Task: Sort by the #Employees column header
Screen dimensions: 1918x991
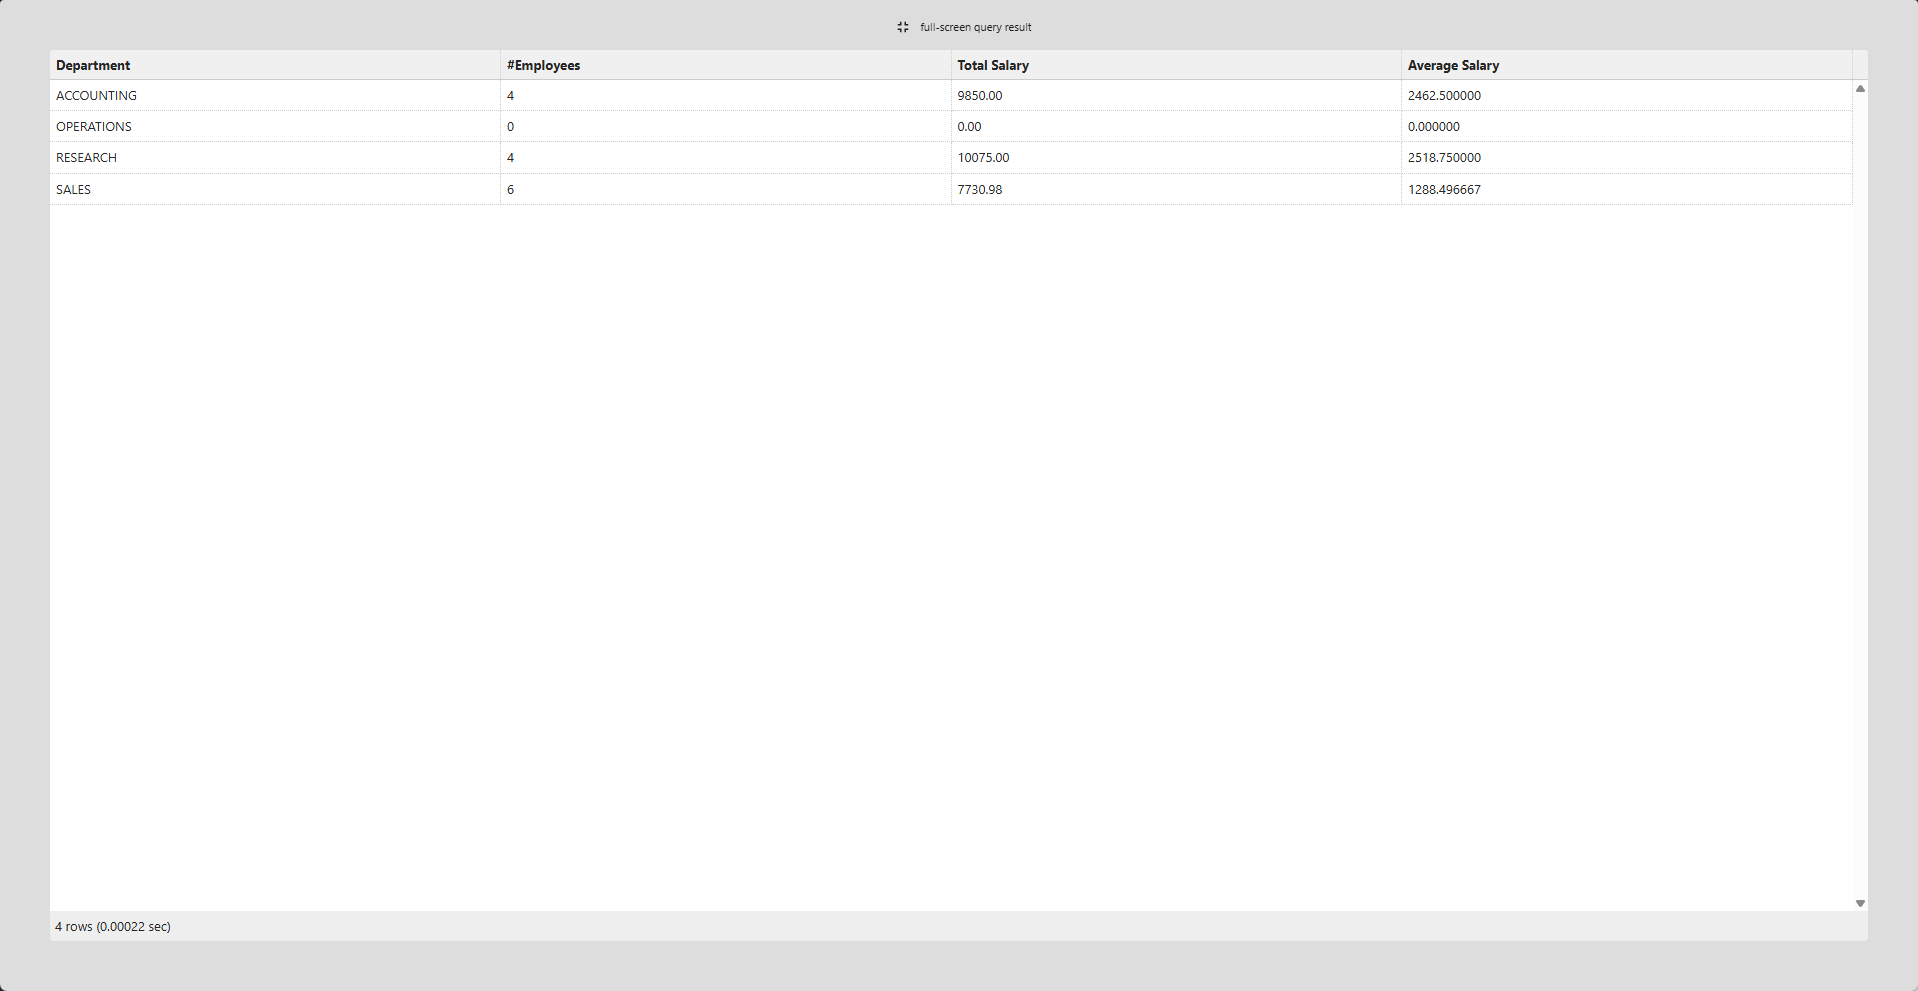Action: click(x=545, y=65)
